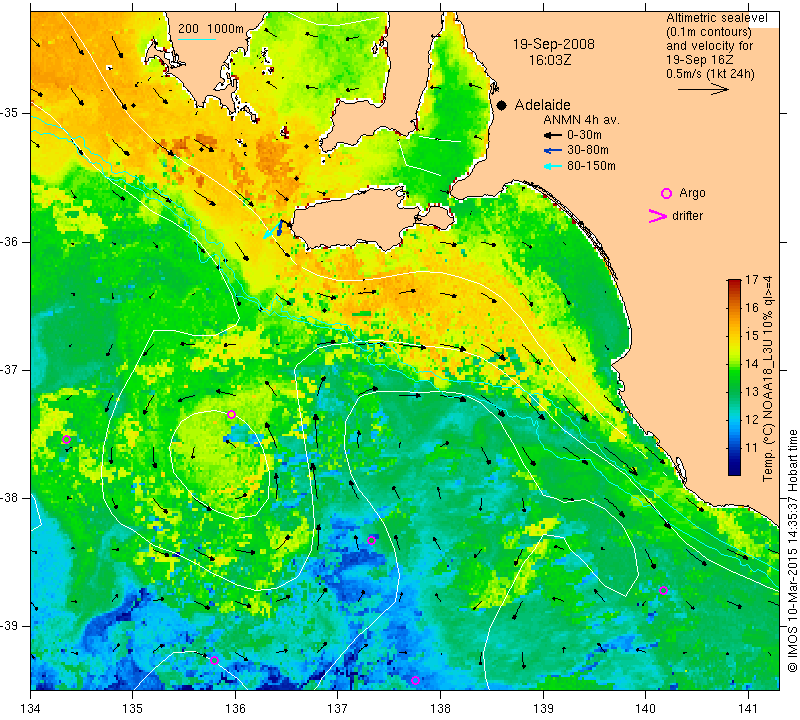The image size is (800, 720).
Task: Click the longitude label 141
Action: [x=748, y=708]
